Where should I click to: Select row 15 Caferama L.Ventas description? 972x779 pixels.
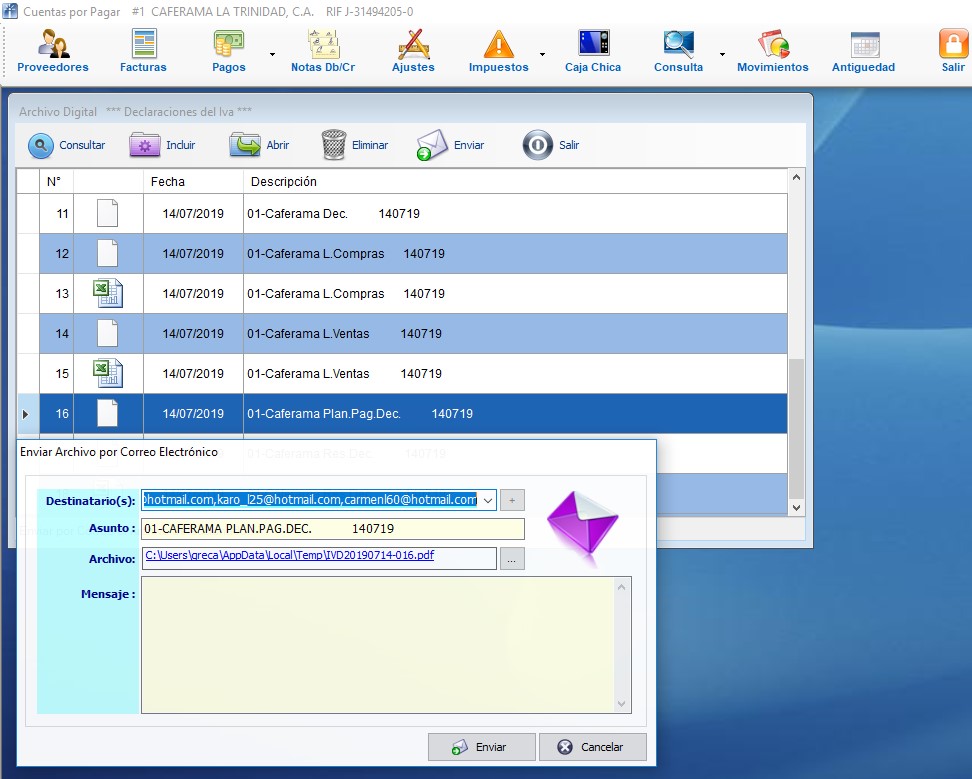click(344, 374)
